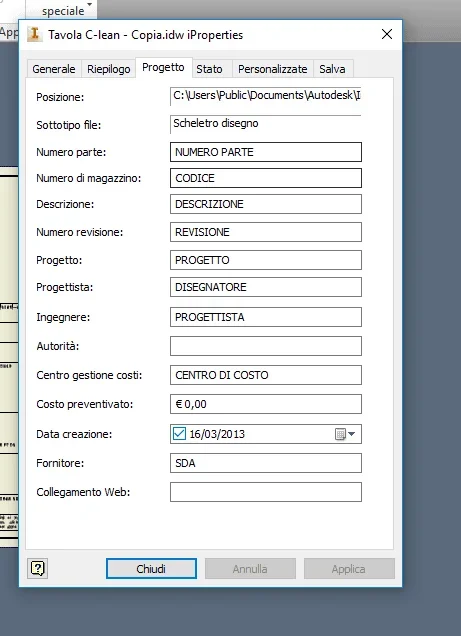Switch to the Generale tab

click(x=54, y=69)
